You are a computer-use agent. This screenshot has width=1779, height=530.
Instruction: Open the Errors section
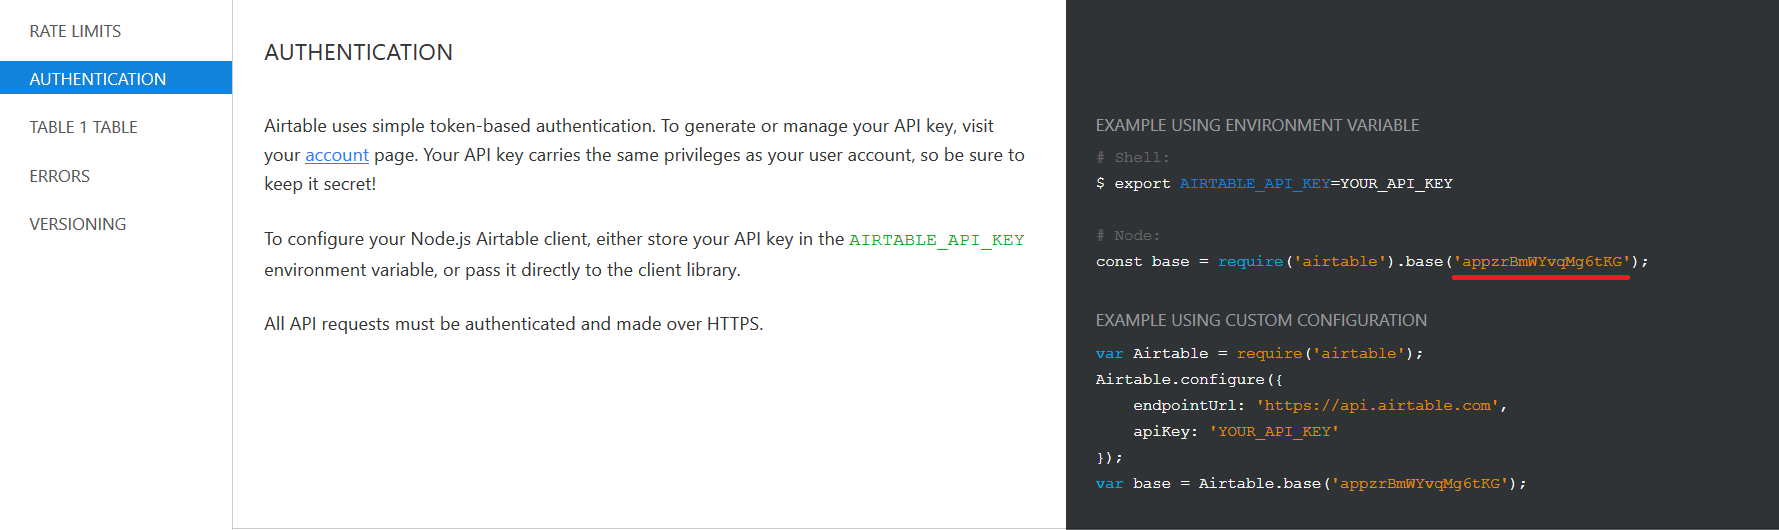tap(59, 176)
